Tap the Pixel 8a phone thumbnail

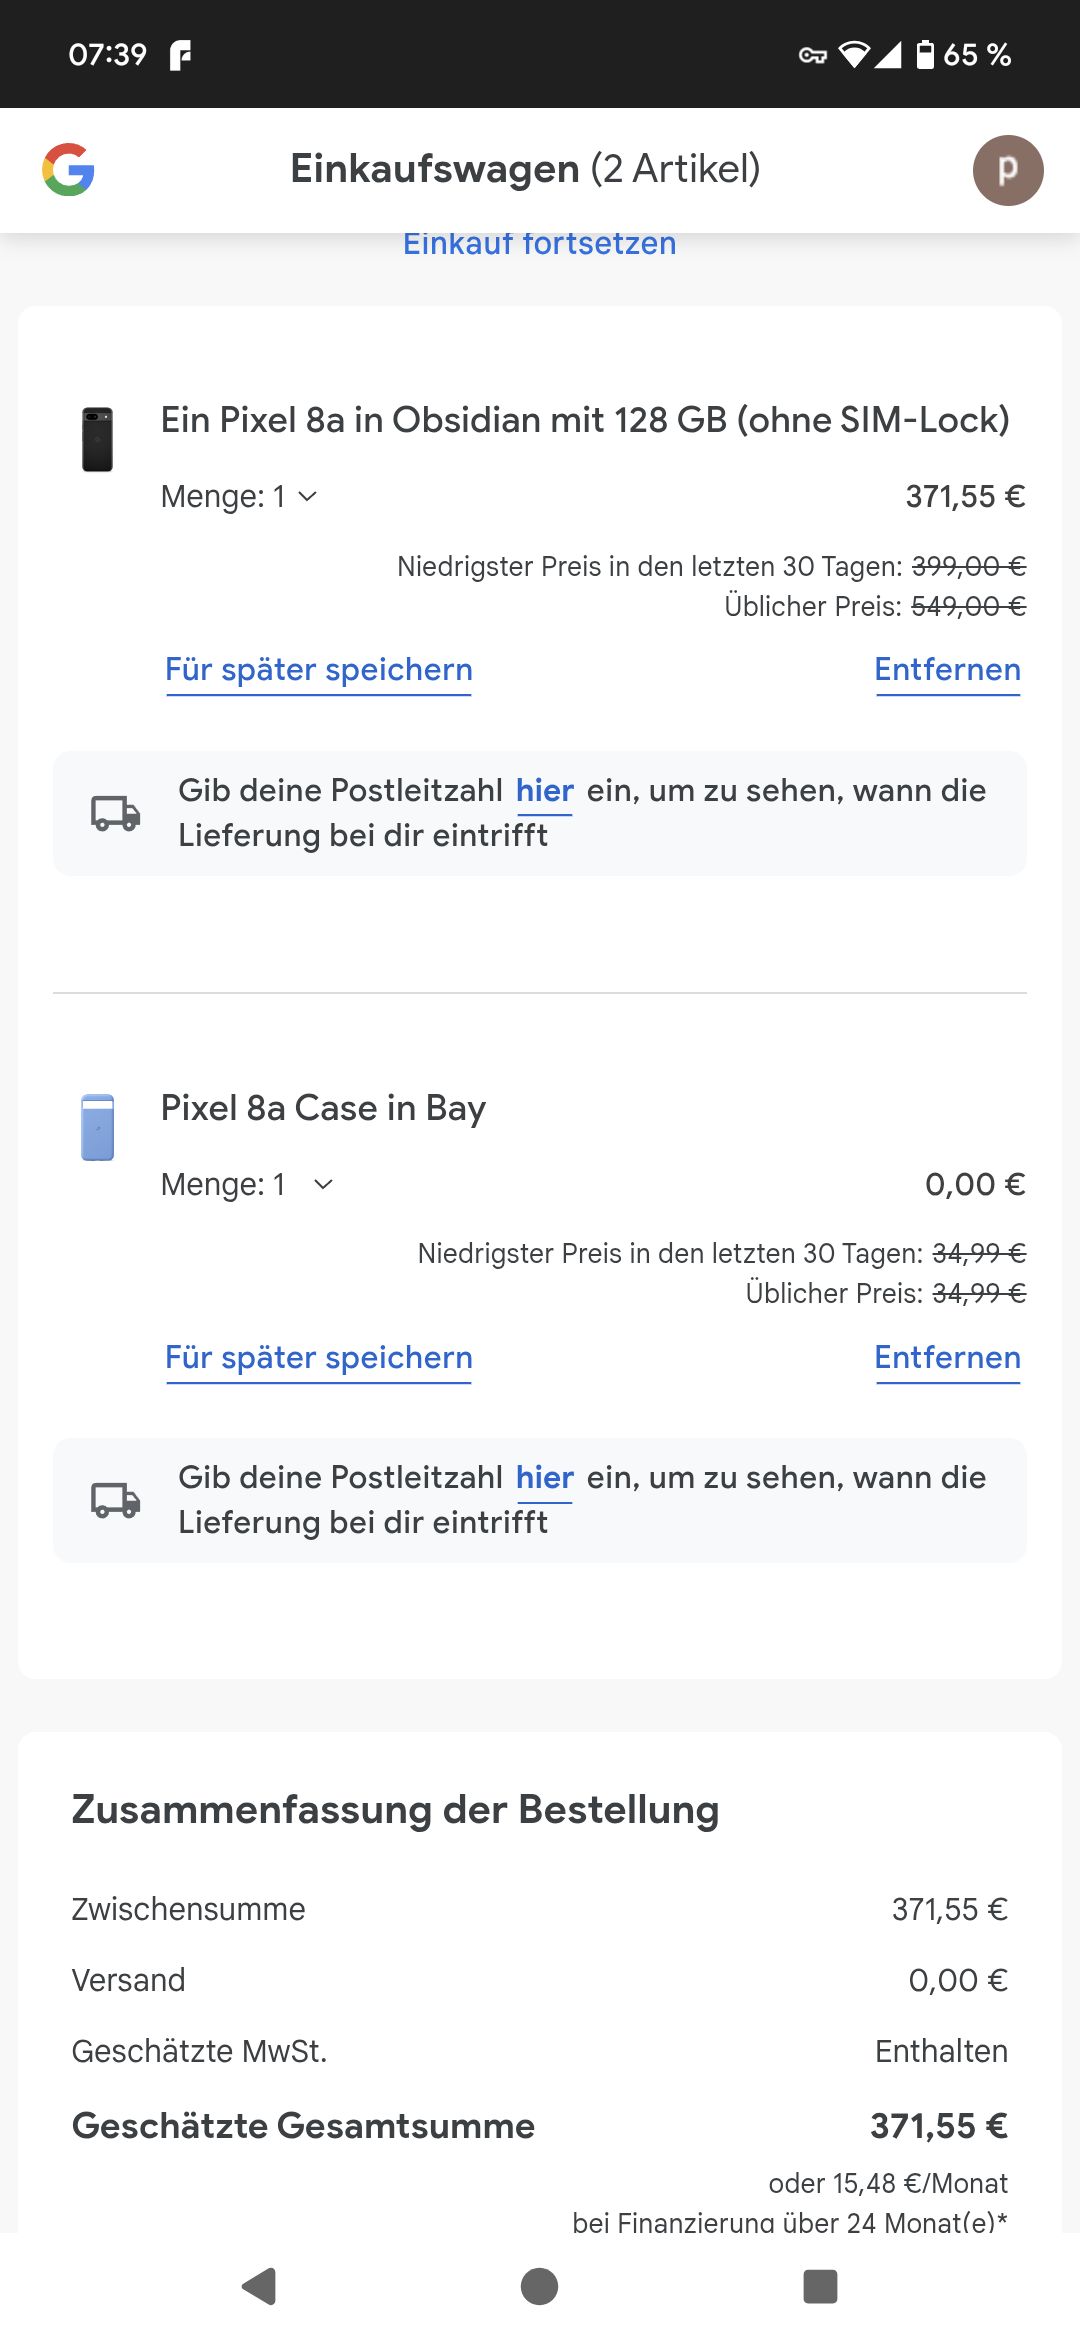coord(97,439)
